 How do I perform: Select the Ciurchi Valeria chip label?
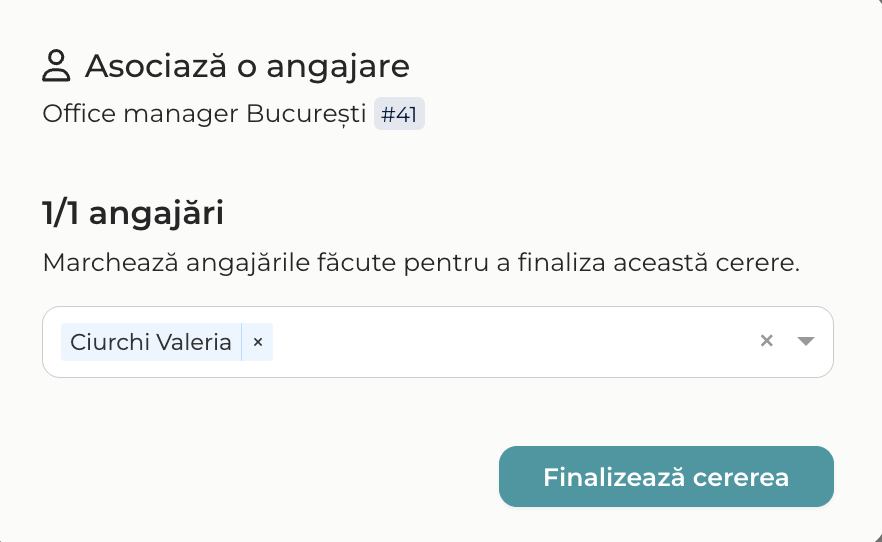click(151, 342)
